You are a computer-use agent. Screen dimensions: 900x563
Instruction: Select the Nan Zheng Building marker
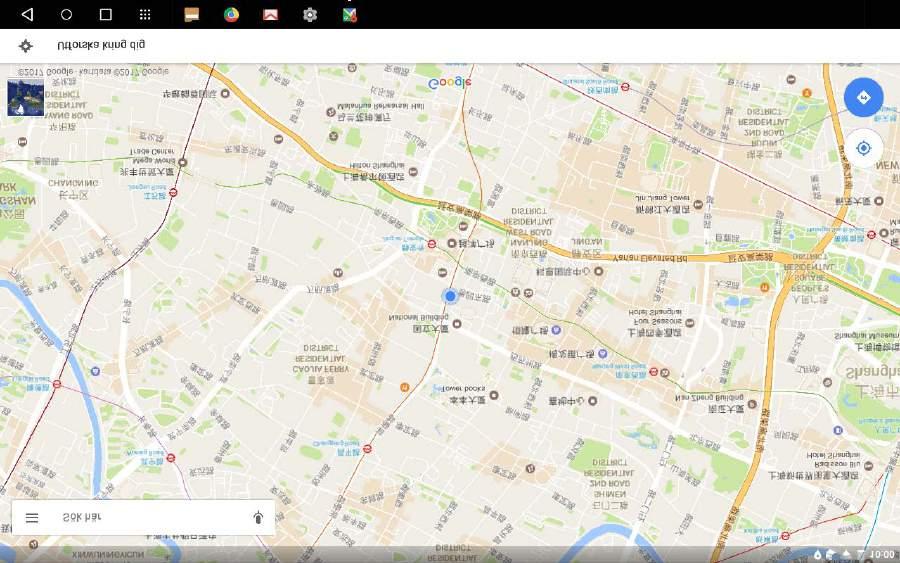[x=752, y=404]
